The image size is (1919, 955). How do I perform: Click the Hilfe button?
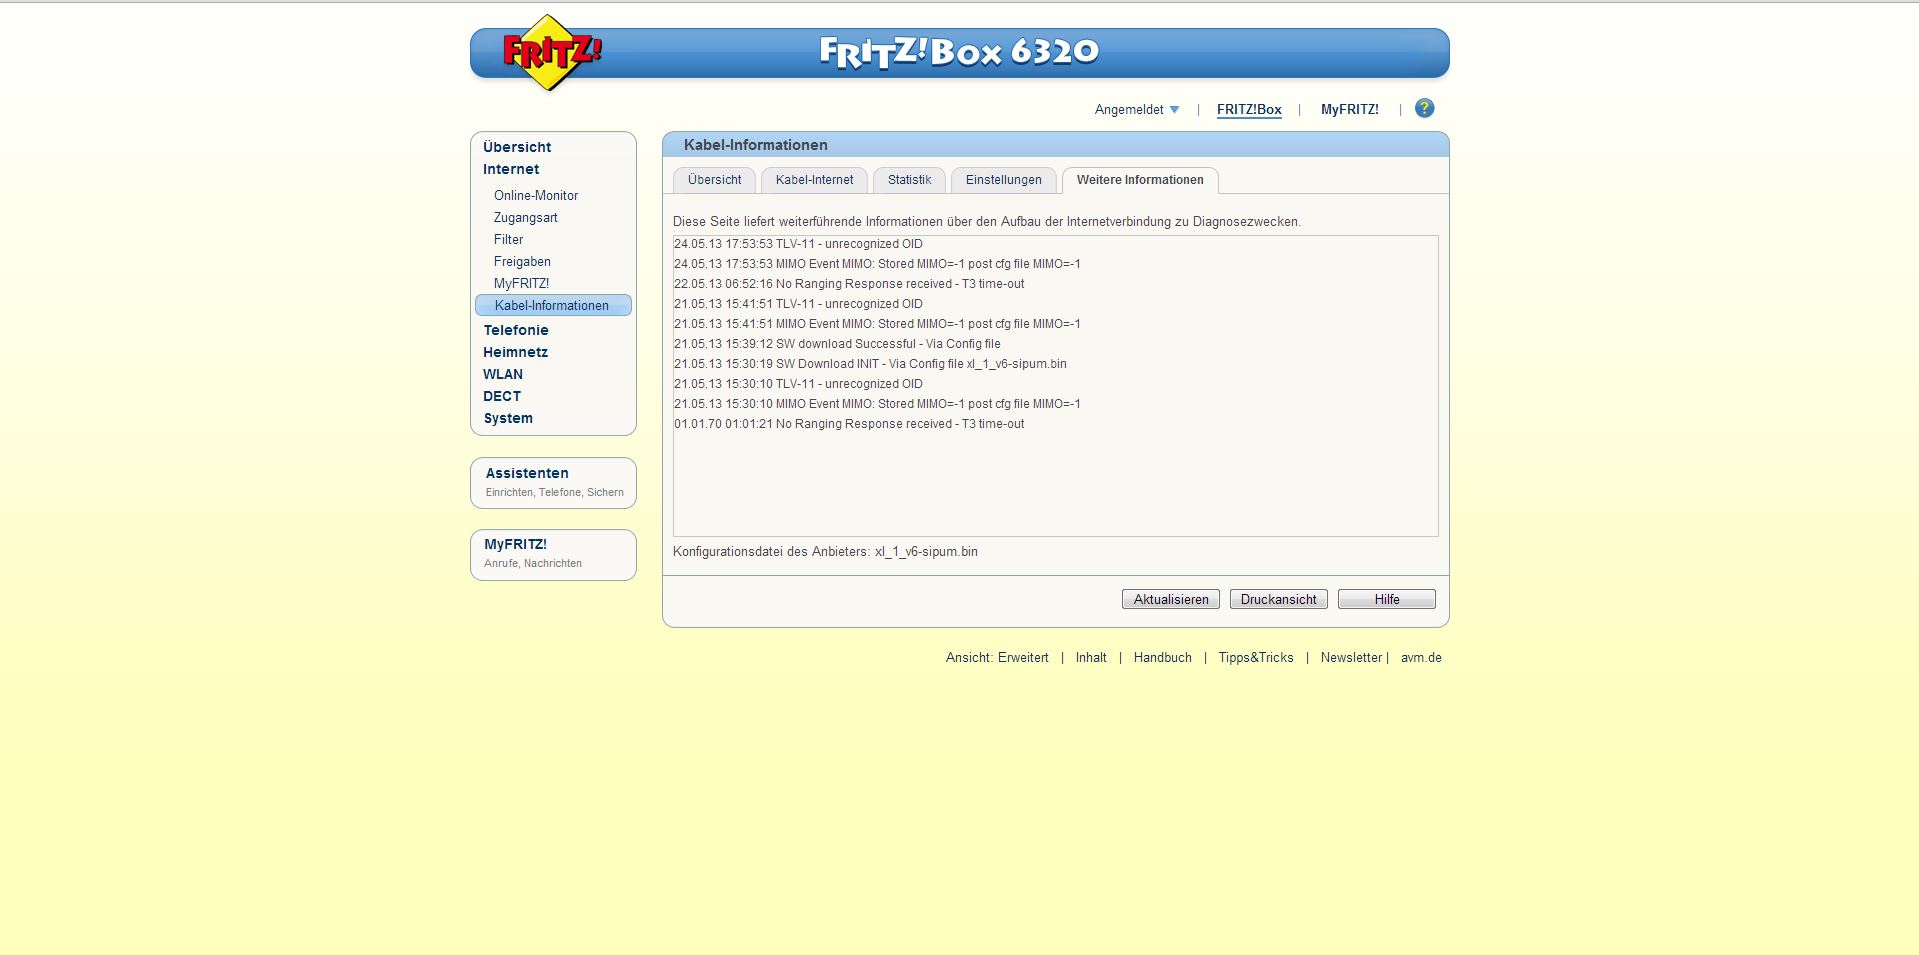point(1387,599)
